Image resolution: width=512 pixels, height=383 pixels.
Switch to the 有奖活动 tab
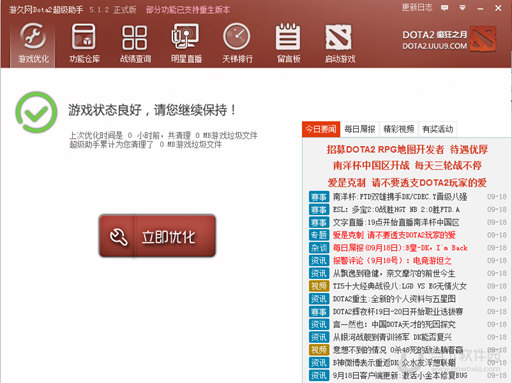(x=438, y=129)
